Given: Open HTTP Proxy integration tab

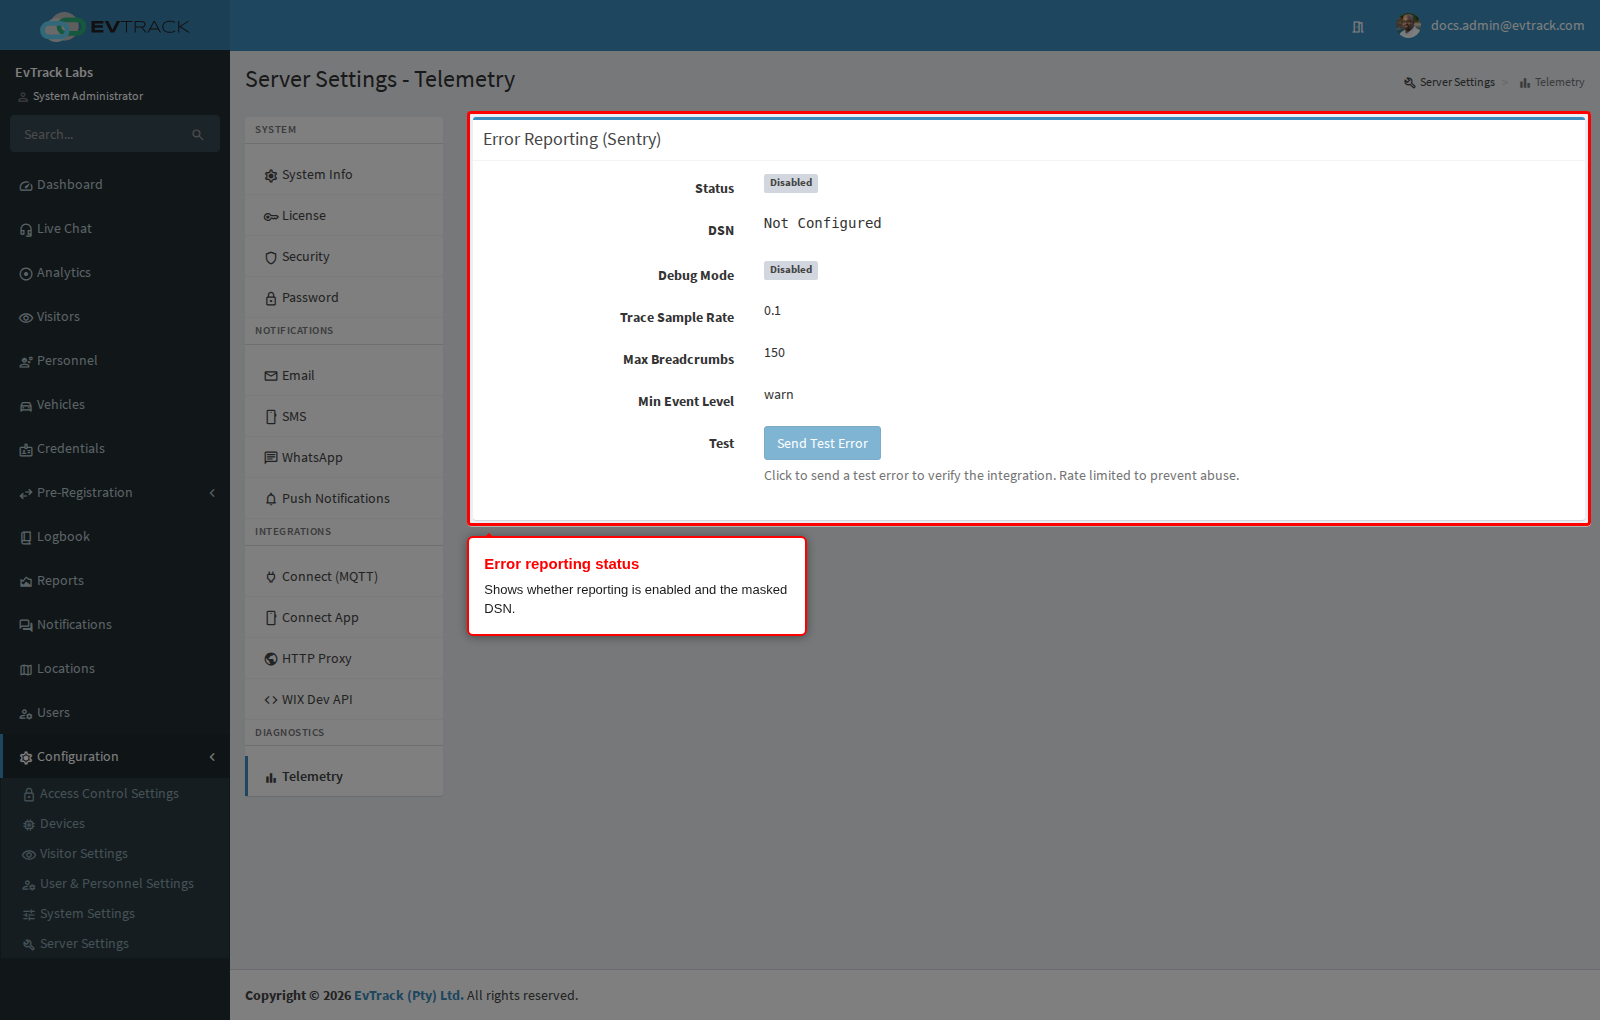Looking at the screenshot, I should (x=344, y=659).
